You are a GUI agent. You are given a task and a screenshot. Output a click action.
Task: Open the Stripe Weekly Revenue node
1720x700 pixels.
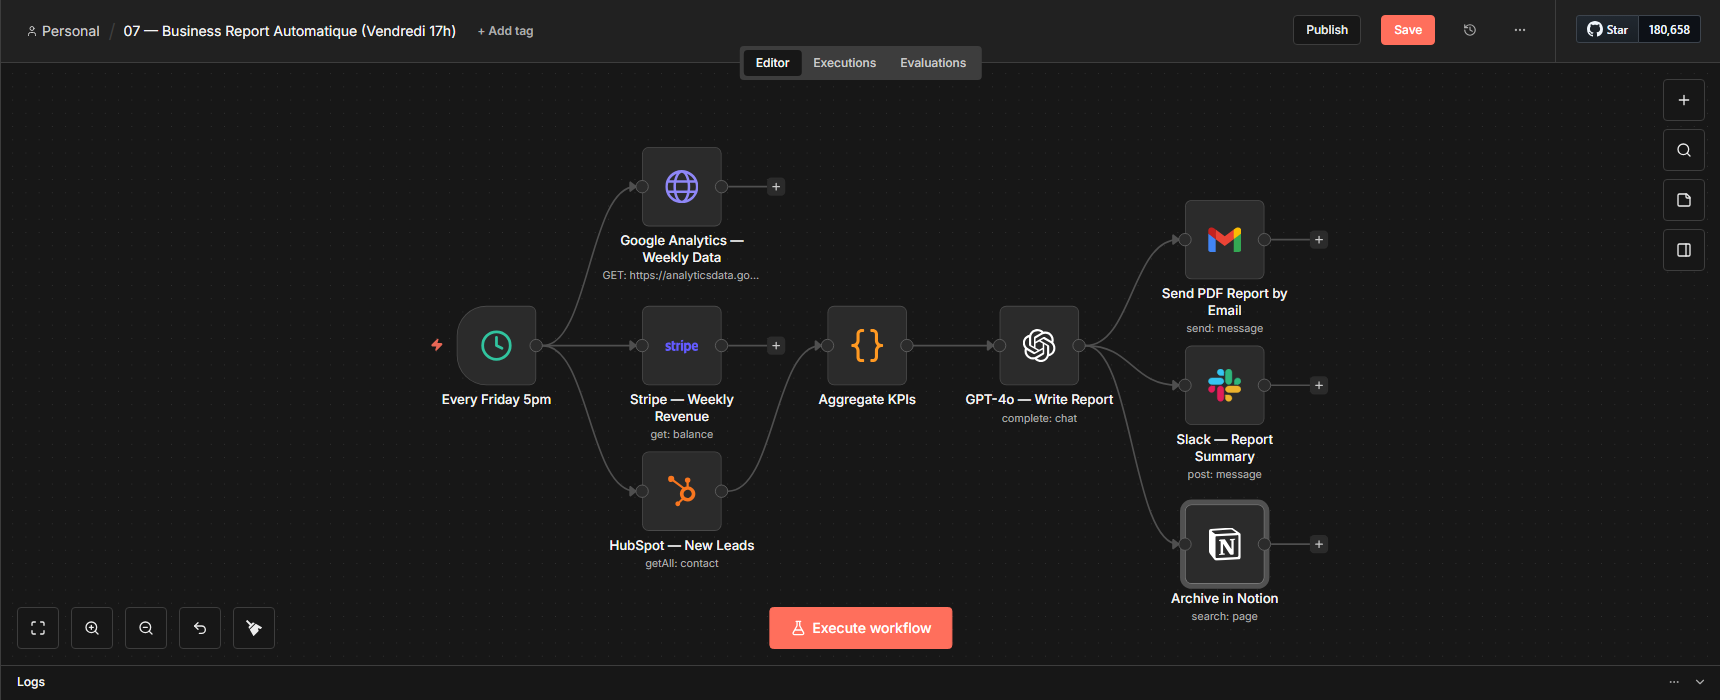(x=682, y=345)
